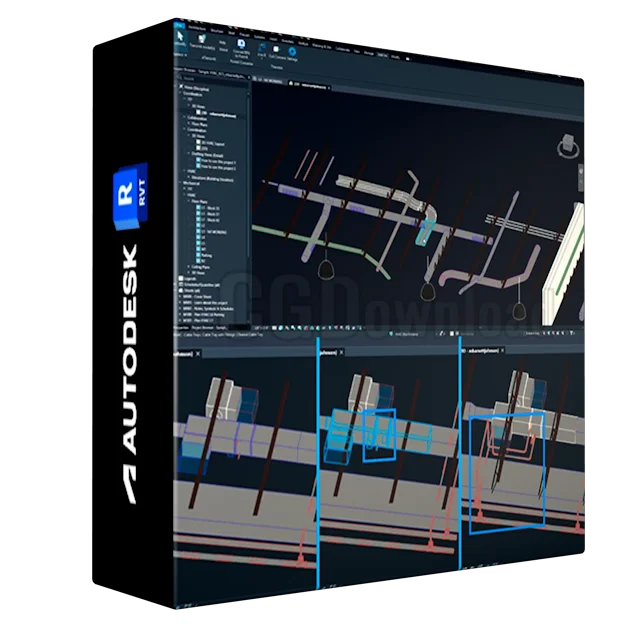Select the Modify arrow tool
Image resolution: width=630 pixels, height=630 pixels.
click(x=180, y=36)
